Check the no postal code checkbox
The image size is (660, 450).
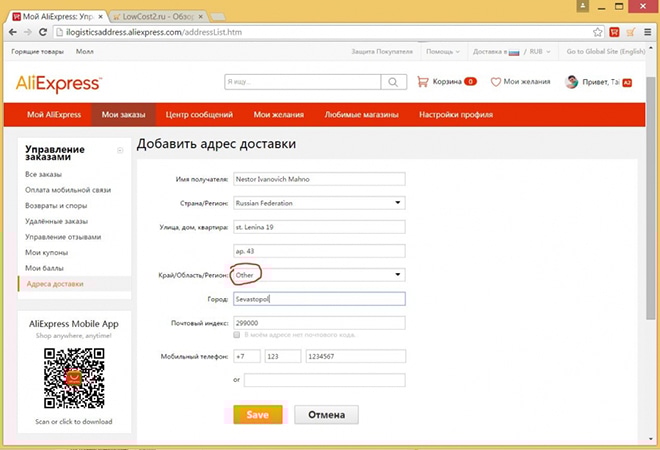point(236,335)
